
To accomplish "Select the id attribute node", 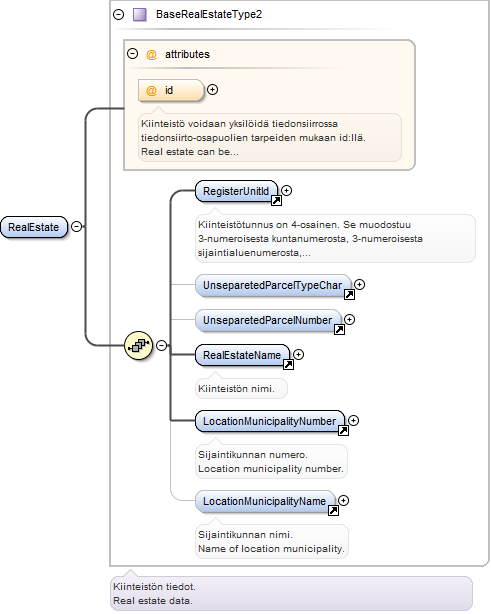I will pos(171,90).
